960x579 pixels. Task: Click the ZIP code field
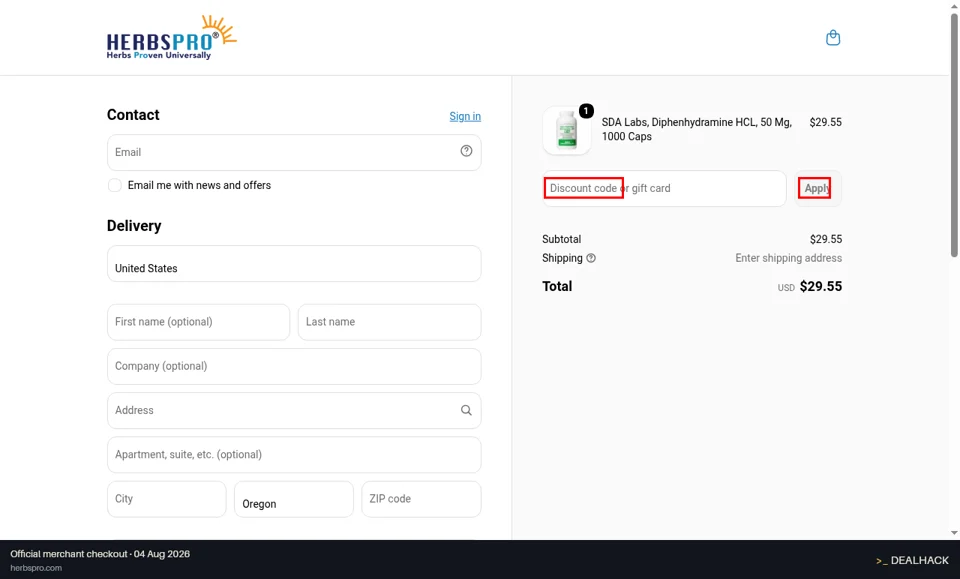[421, 499]
